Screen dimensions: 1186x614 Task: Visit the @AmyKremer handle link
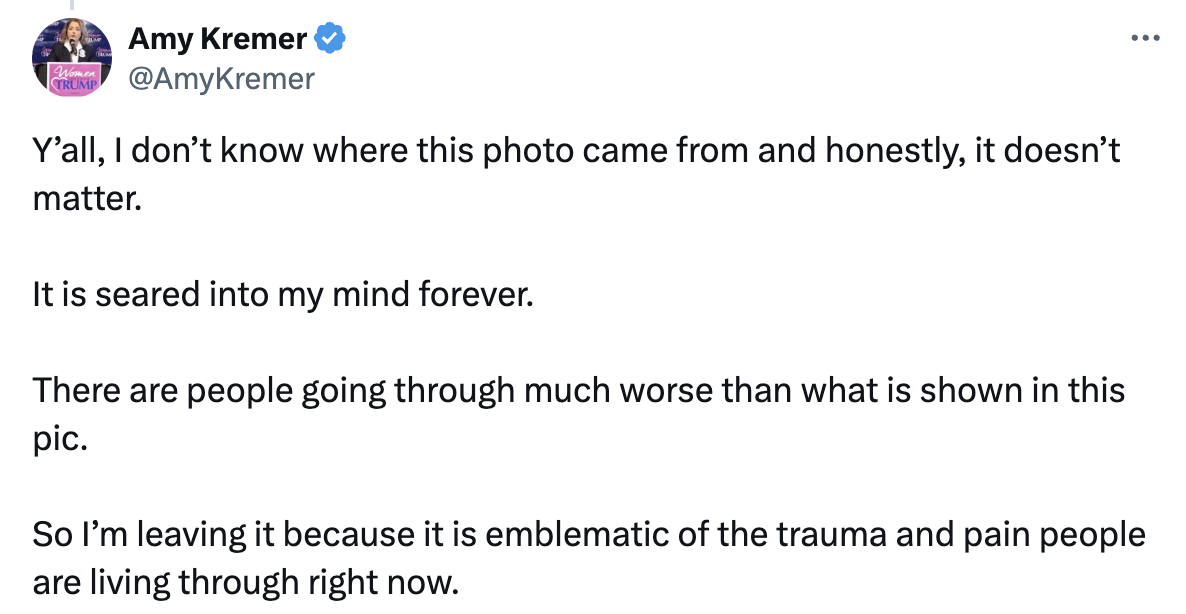pyautogui.click(x=221, y=79)
